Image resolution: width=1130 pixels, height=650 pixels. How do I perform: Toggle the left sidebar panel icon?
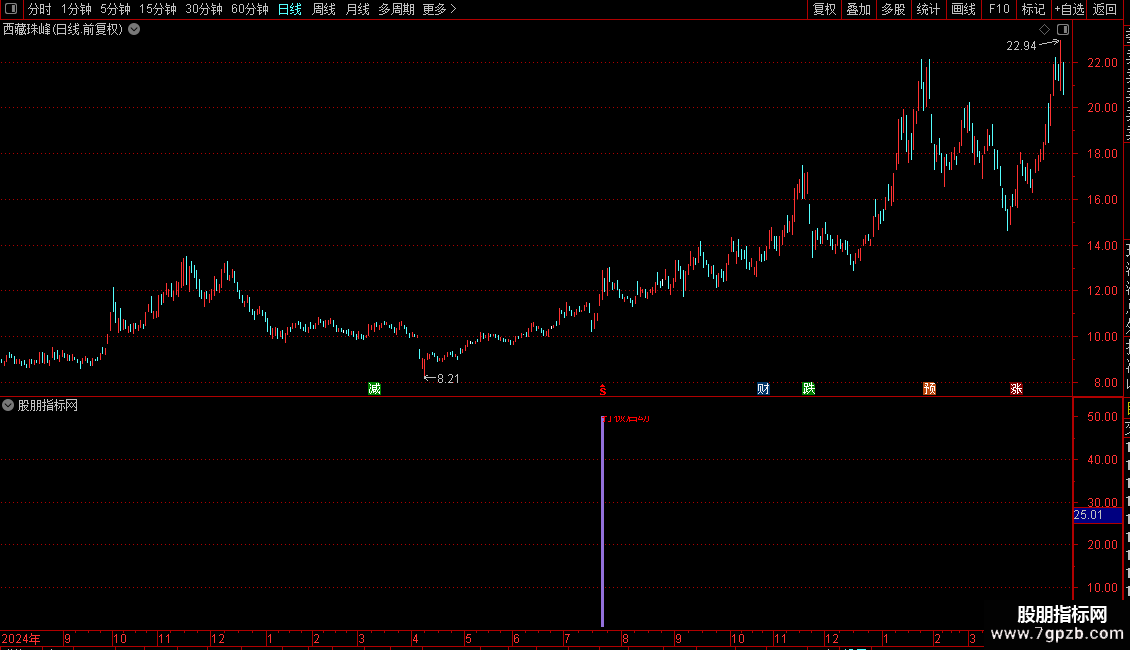(11, 9)
